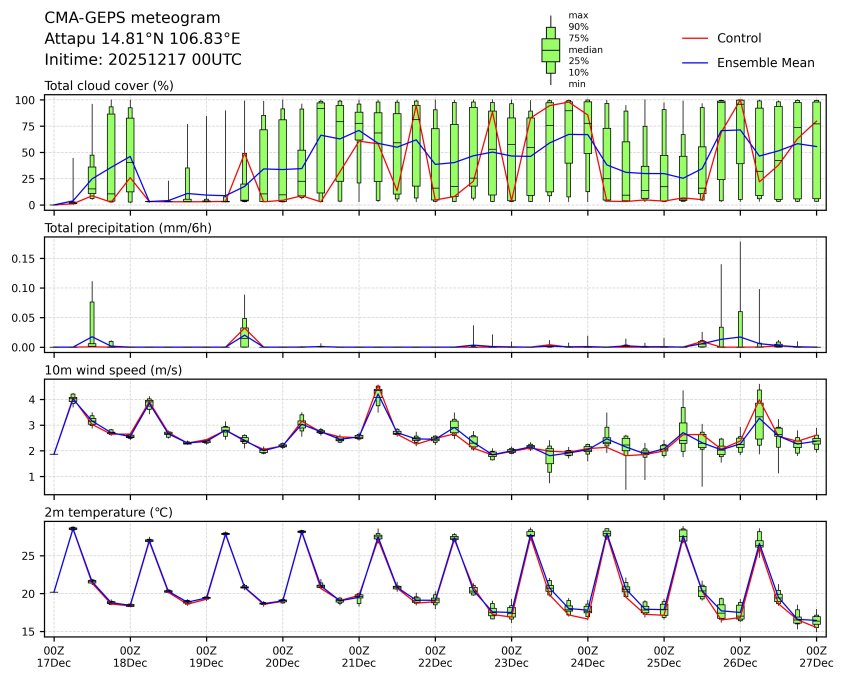
Task: Click the 00Z 17Dec time axis label
Action: (54, 656)
